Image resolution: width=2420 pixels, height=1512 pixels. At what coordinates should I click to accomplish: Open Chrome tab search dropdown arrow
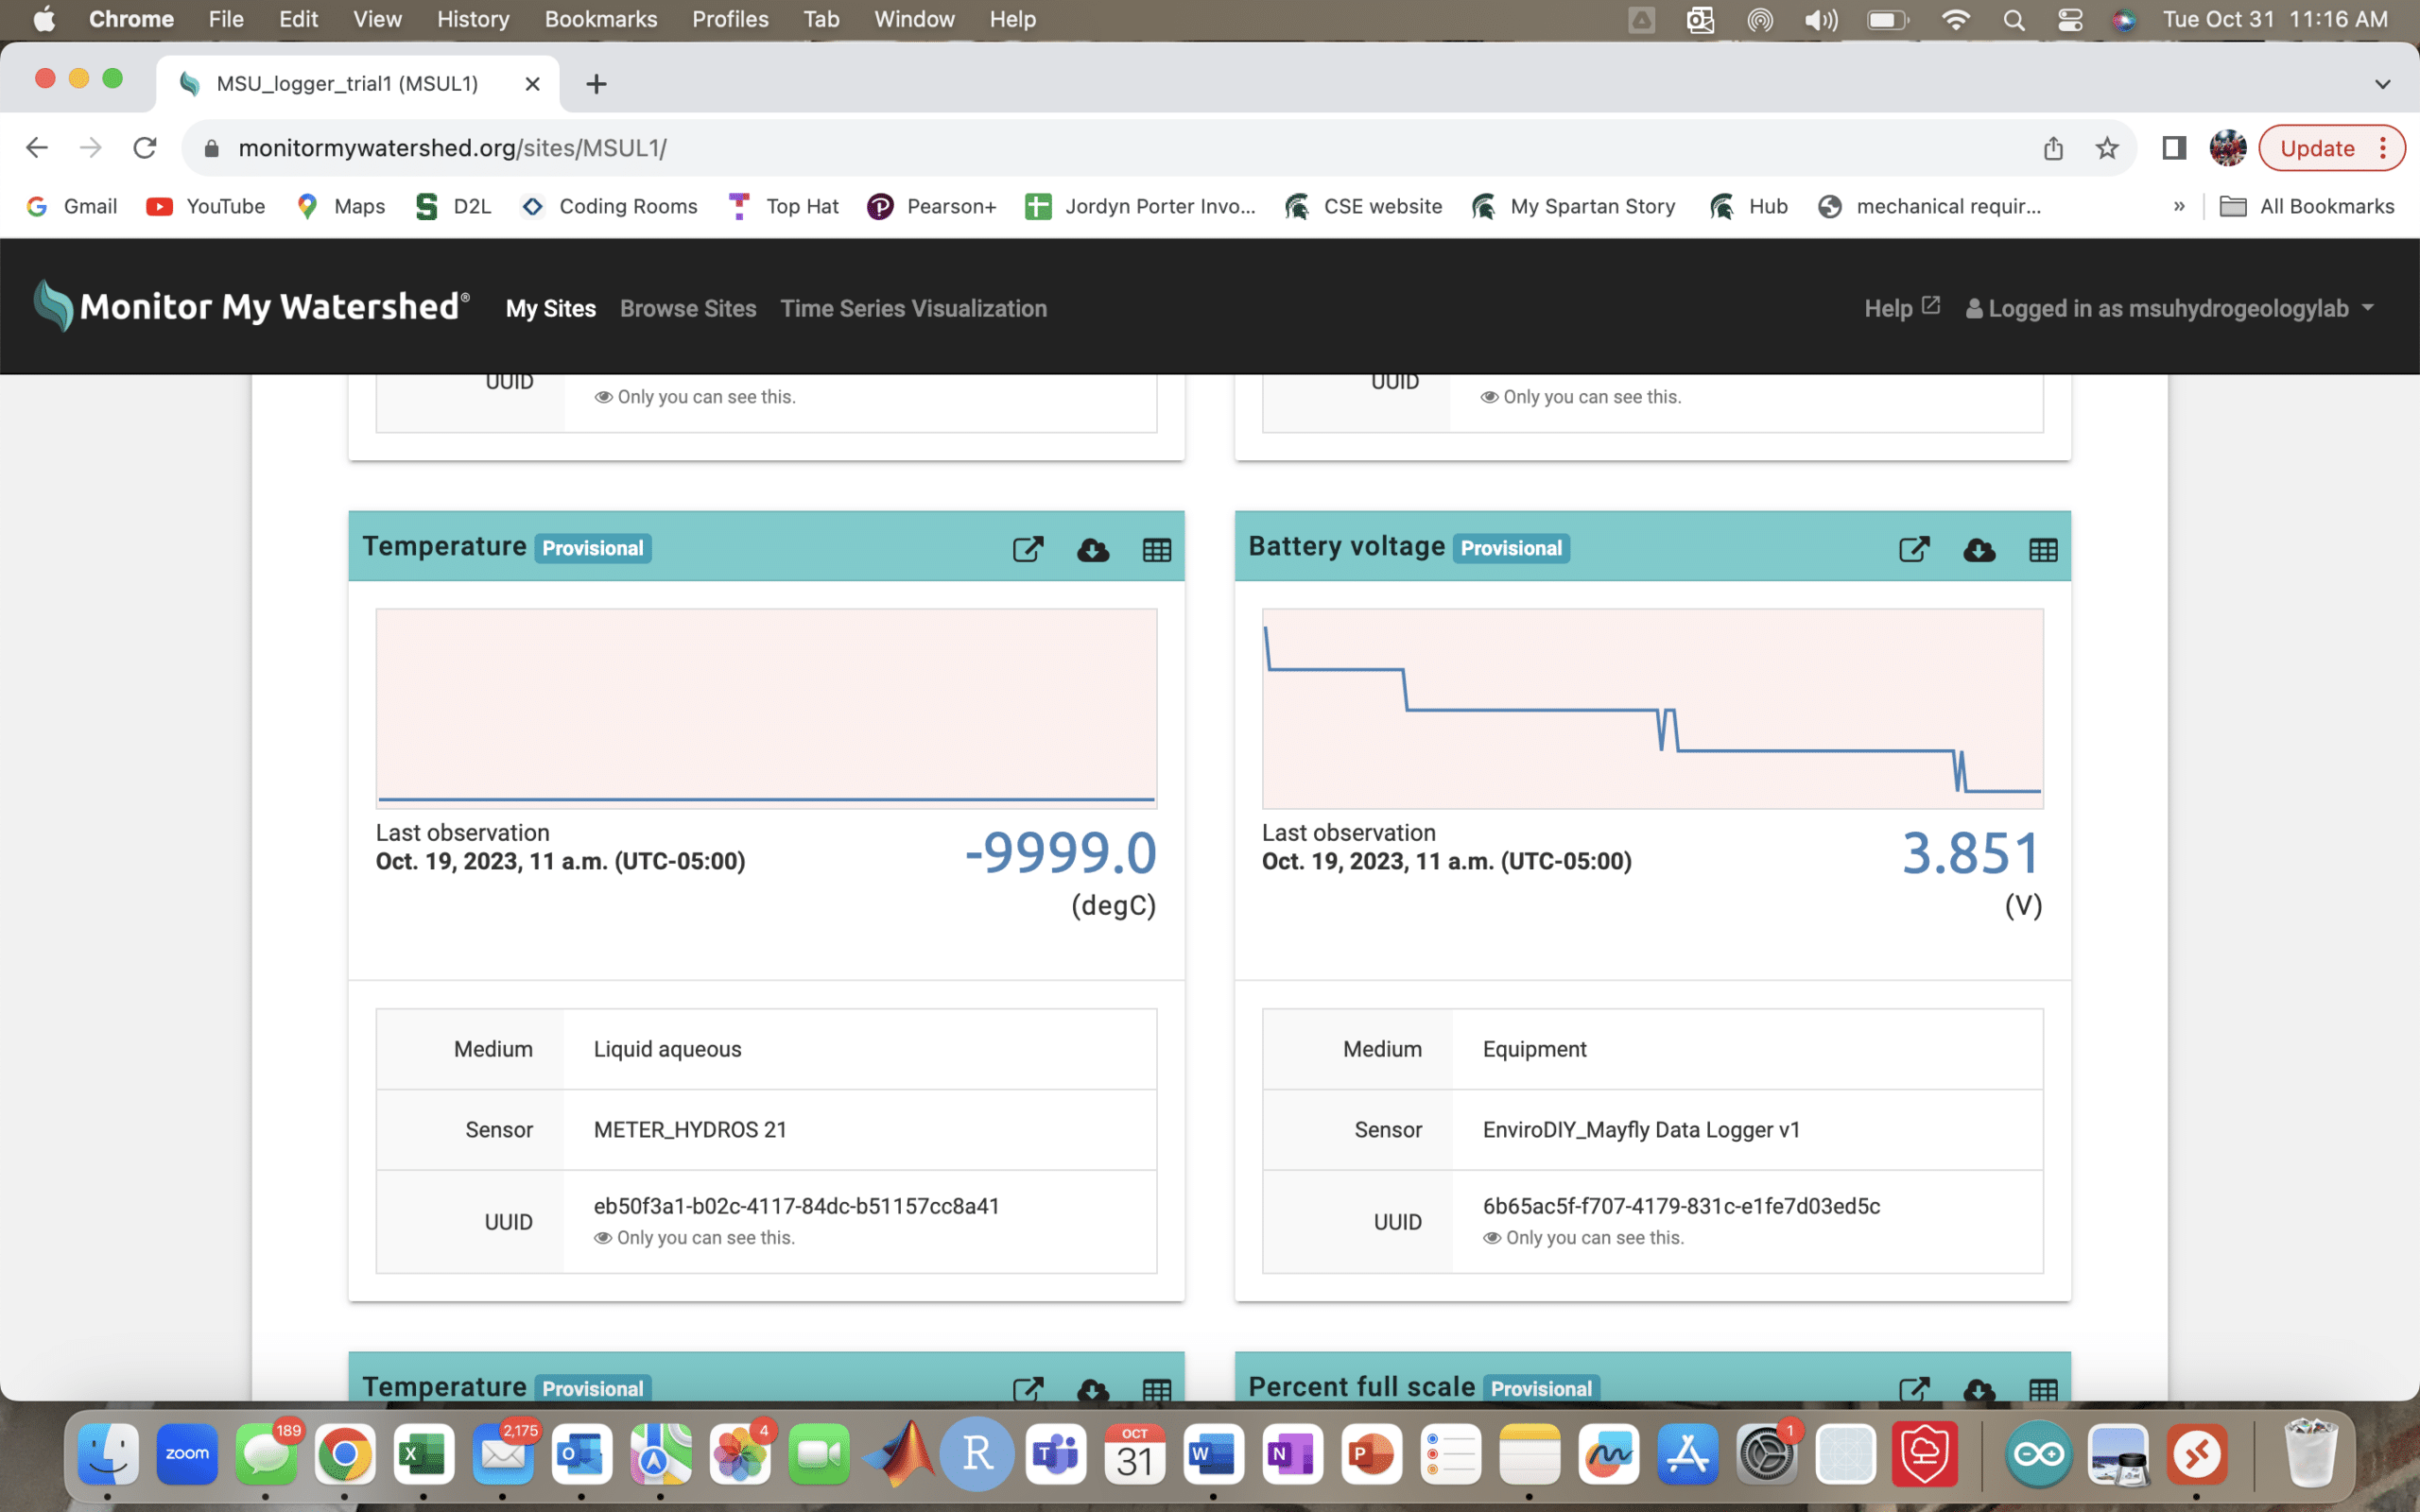click(x=2382, y=84)
